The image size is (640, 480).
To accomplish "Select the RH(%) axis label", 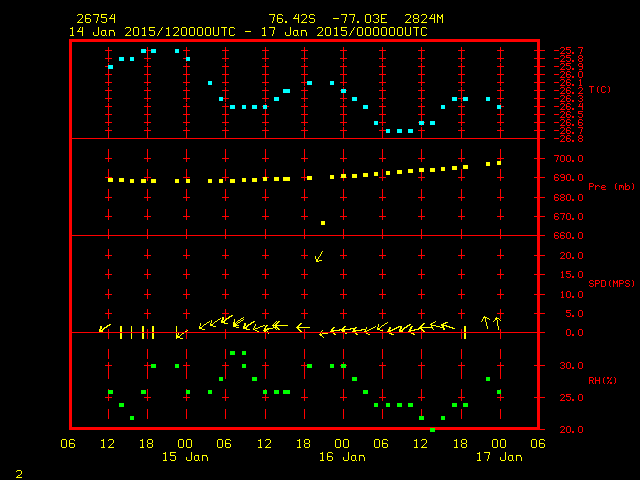I will click(x=602, y=380).
